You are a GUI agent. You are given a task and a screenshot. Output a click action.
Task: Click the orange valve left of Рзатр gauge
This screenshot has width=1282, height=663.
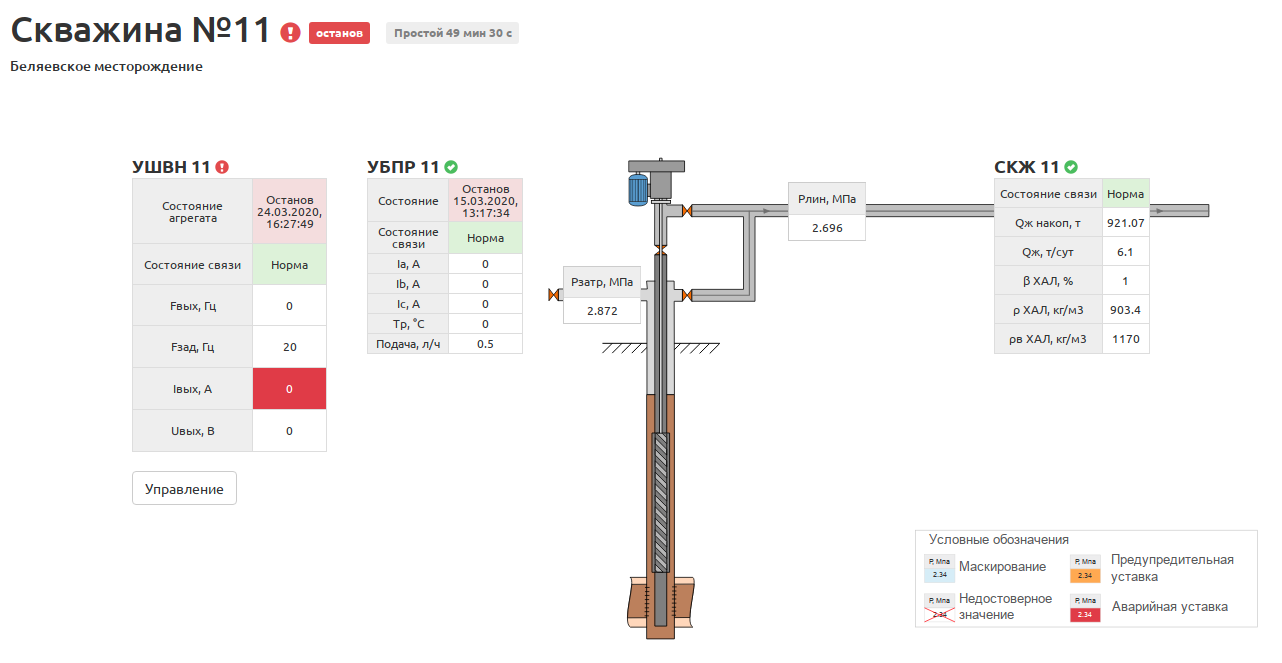[553, 295]
